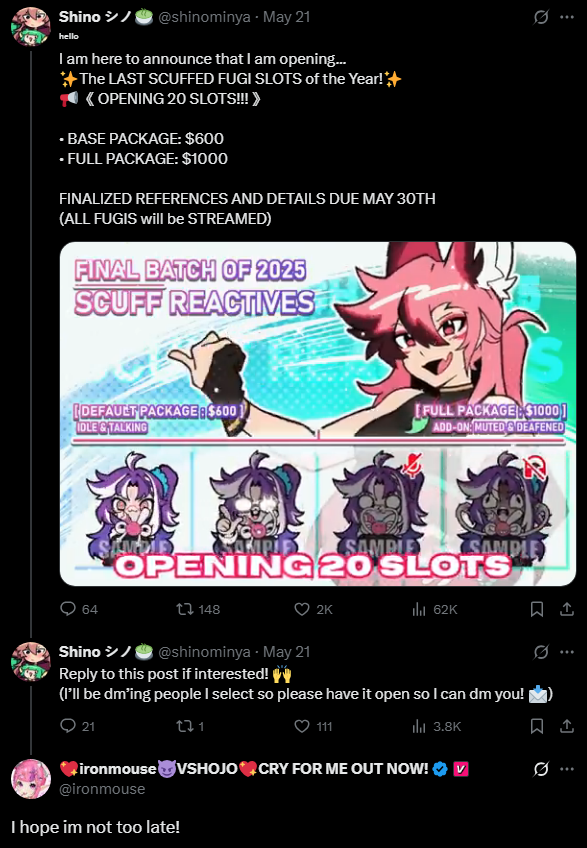
Task: Repost the announcement with 148 reposts
Action: point(198,610)
